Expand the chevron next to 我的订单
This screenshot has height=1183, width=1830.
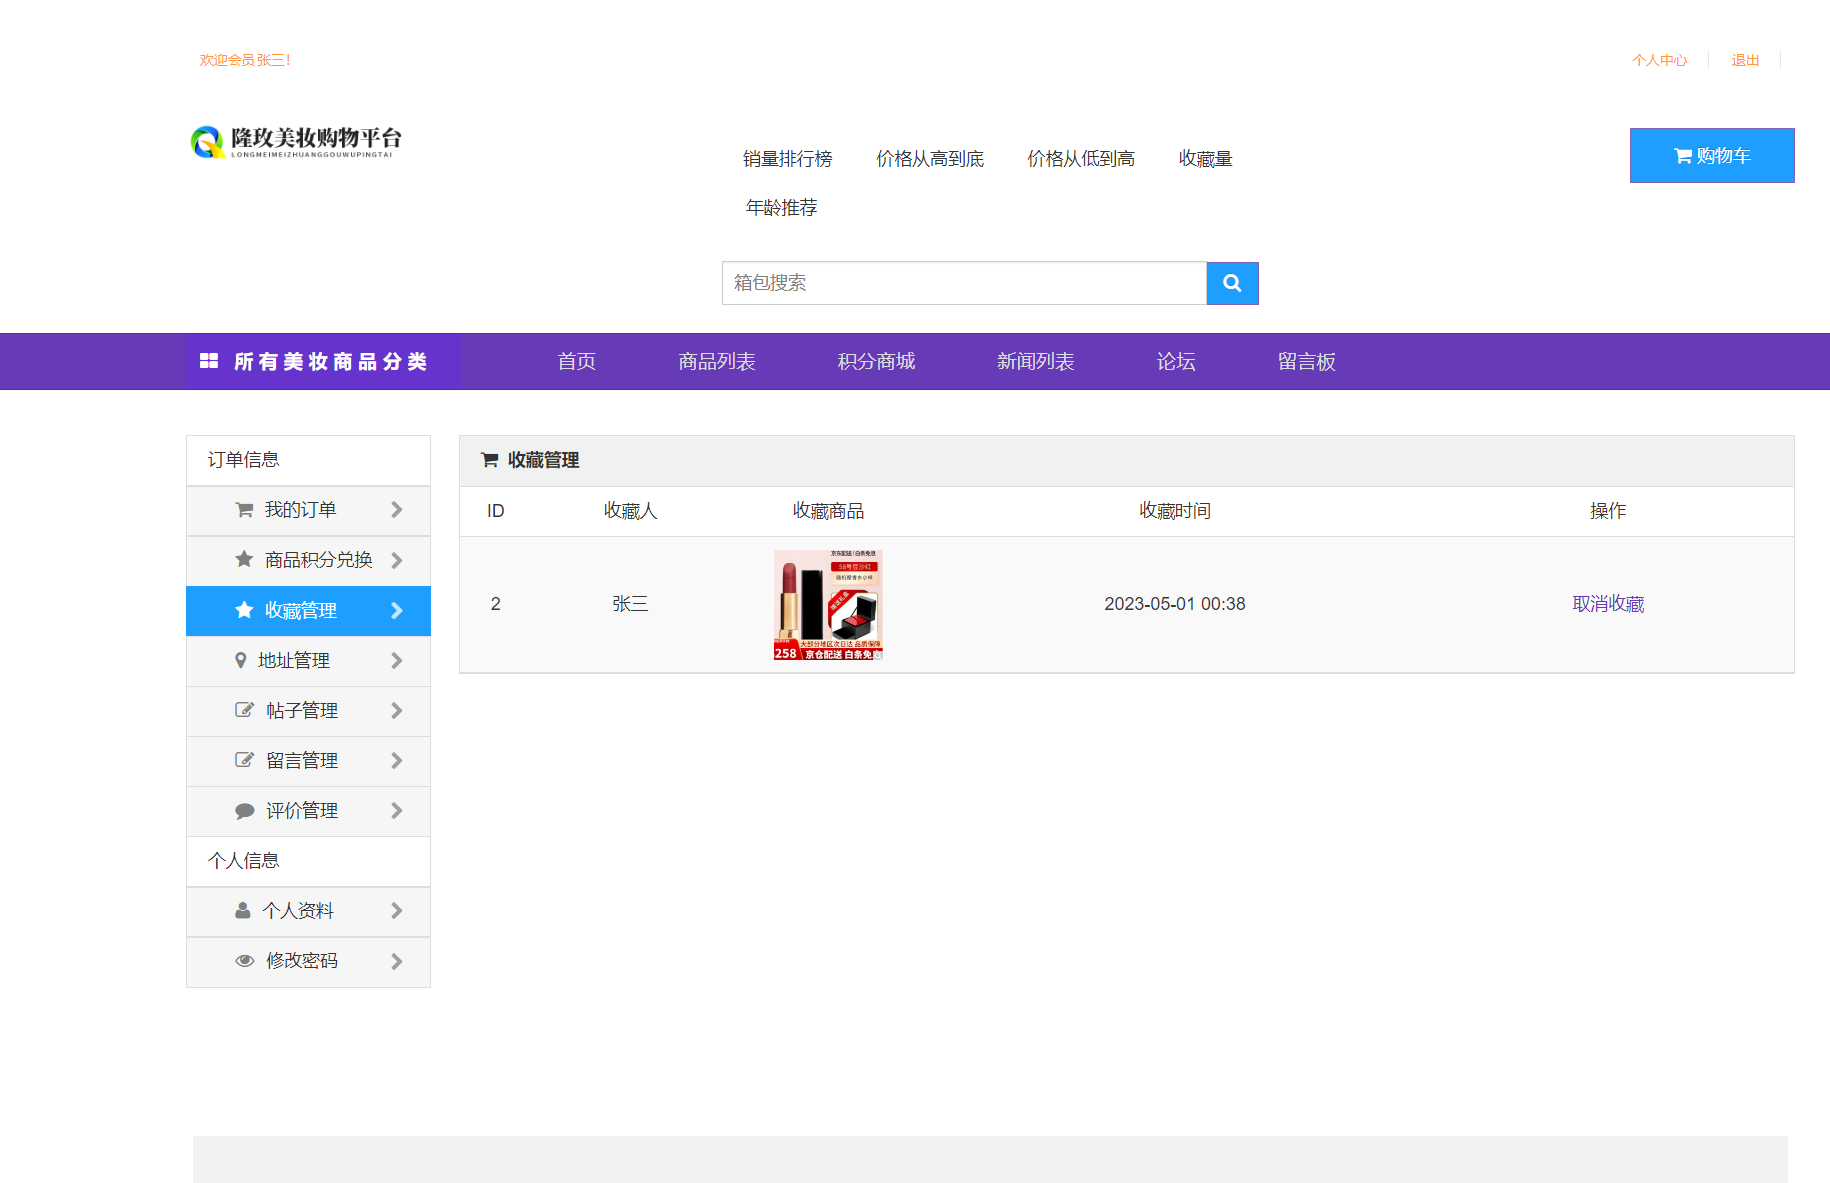pos(396,510)
